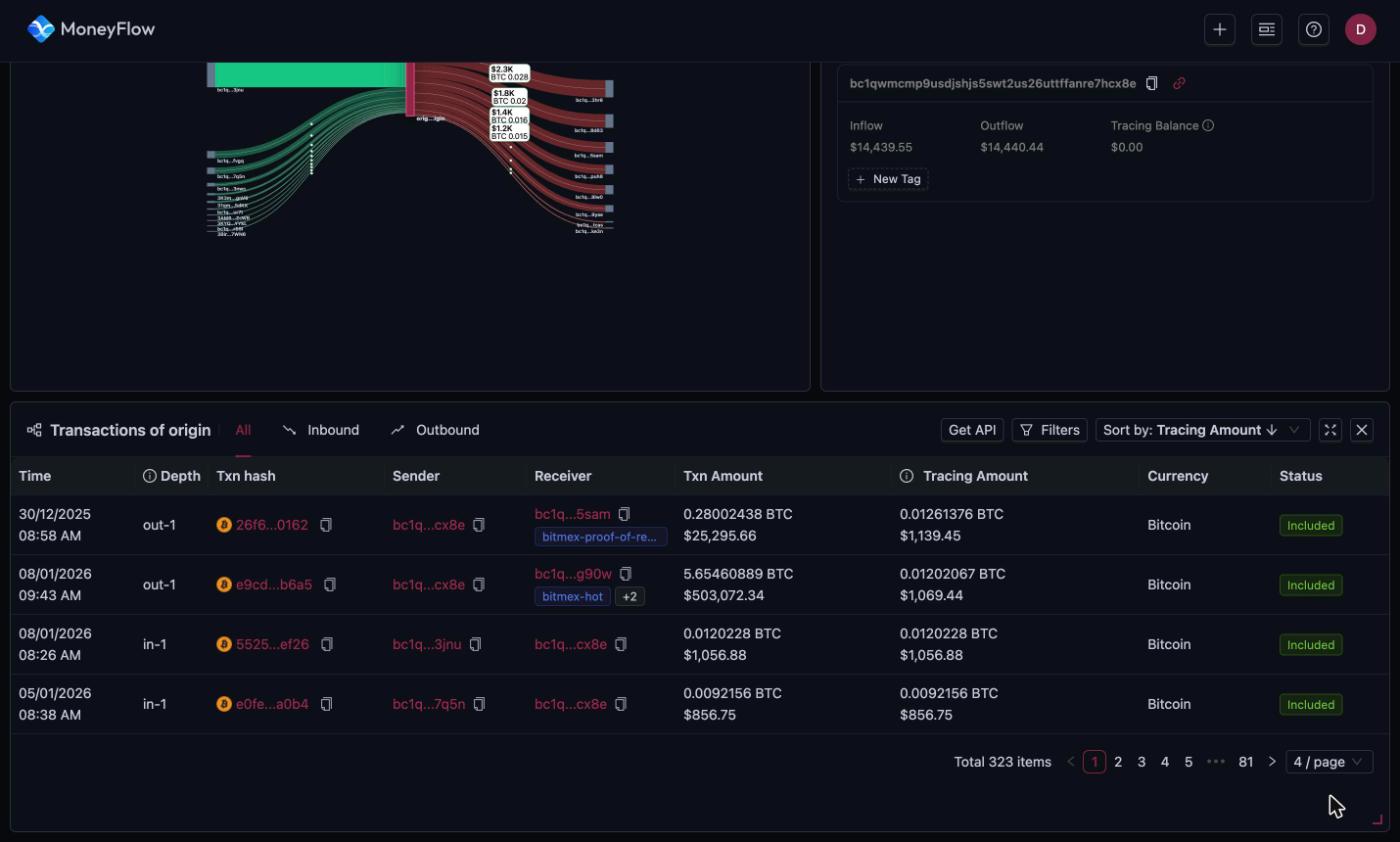1400x842 pixels.
Task: Click the red link icon beside address
Action: tap(1179, 84)
